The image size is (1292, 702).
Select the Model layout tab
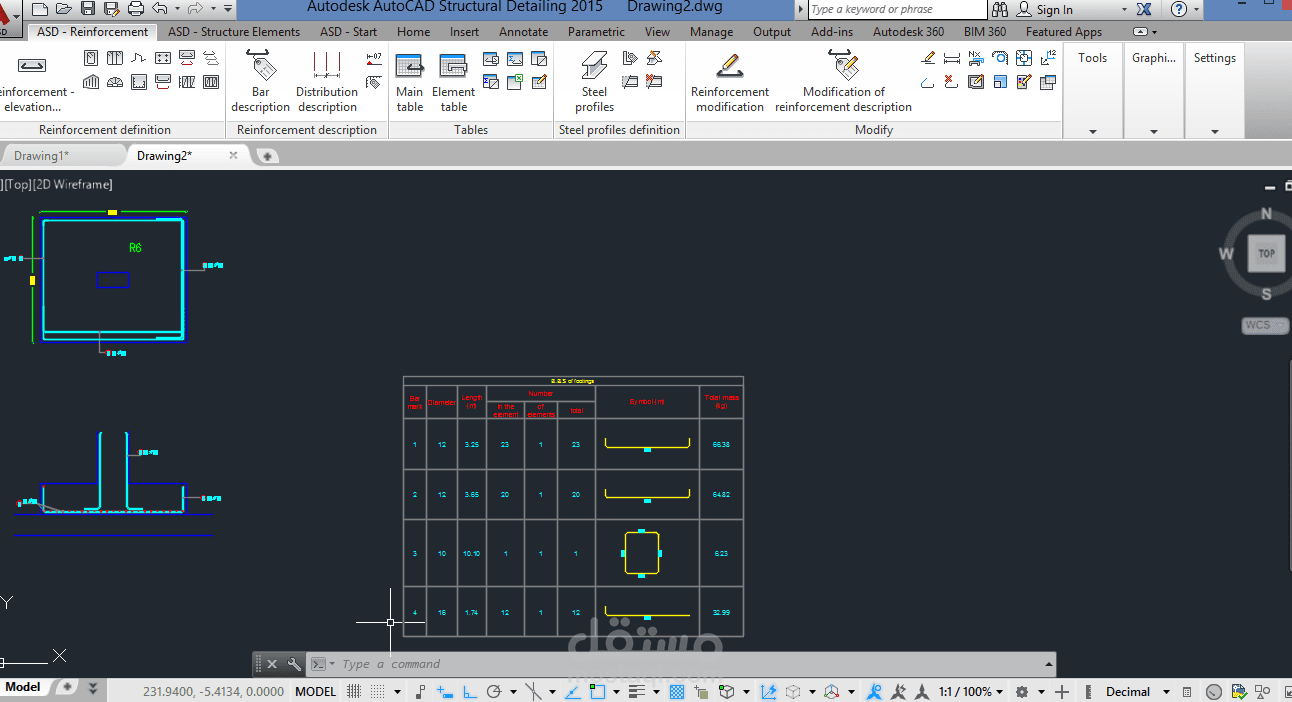(23, 687)
